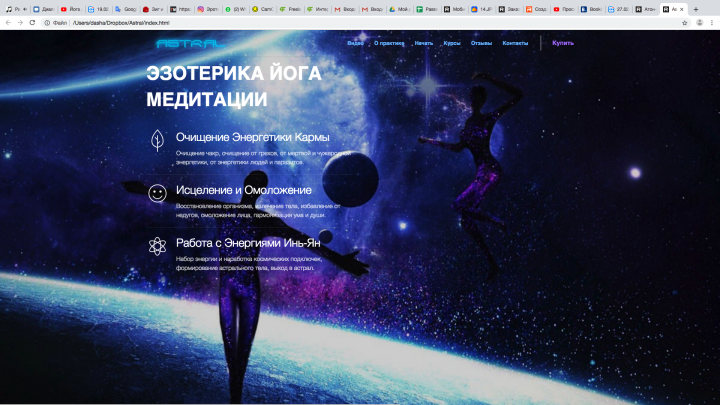Screen dimensions: 720x405
Task: Open the Контакты navigation link
Action: (x=515, y=43)
